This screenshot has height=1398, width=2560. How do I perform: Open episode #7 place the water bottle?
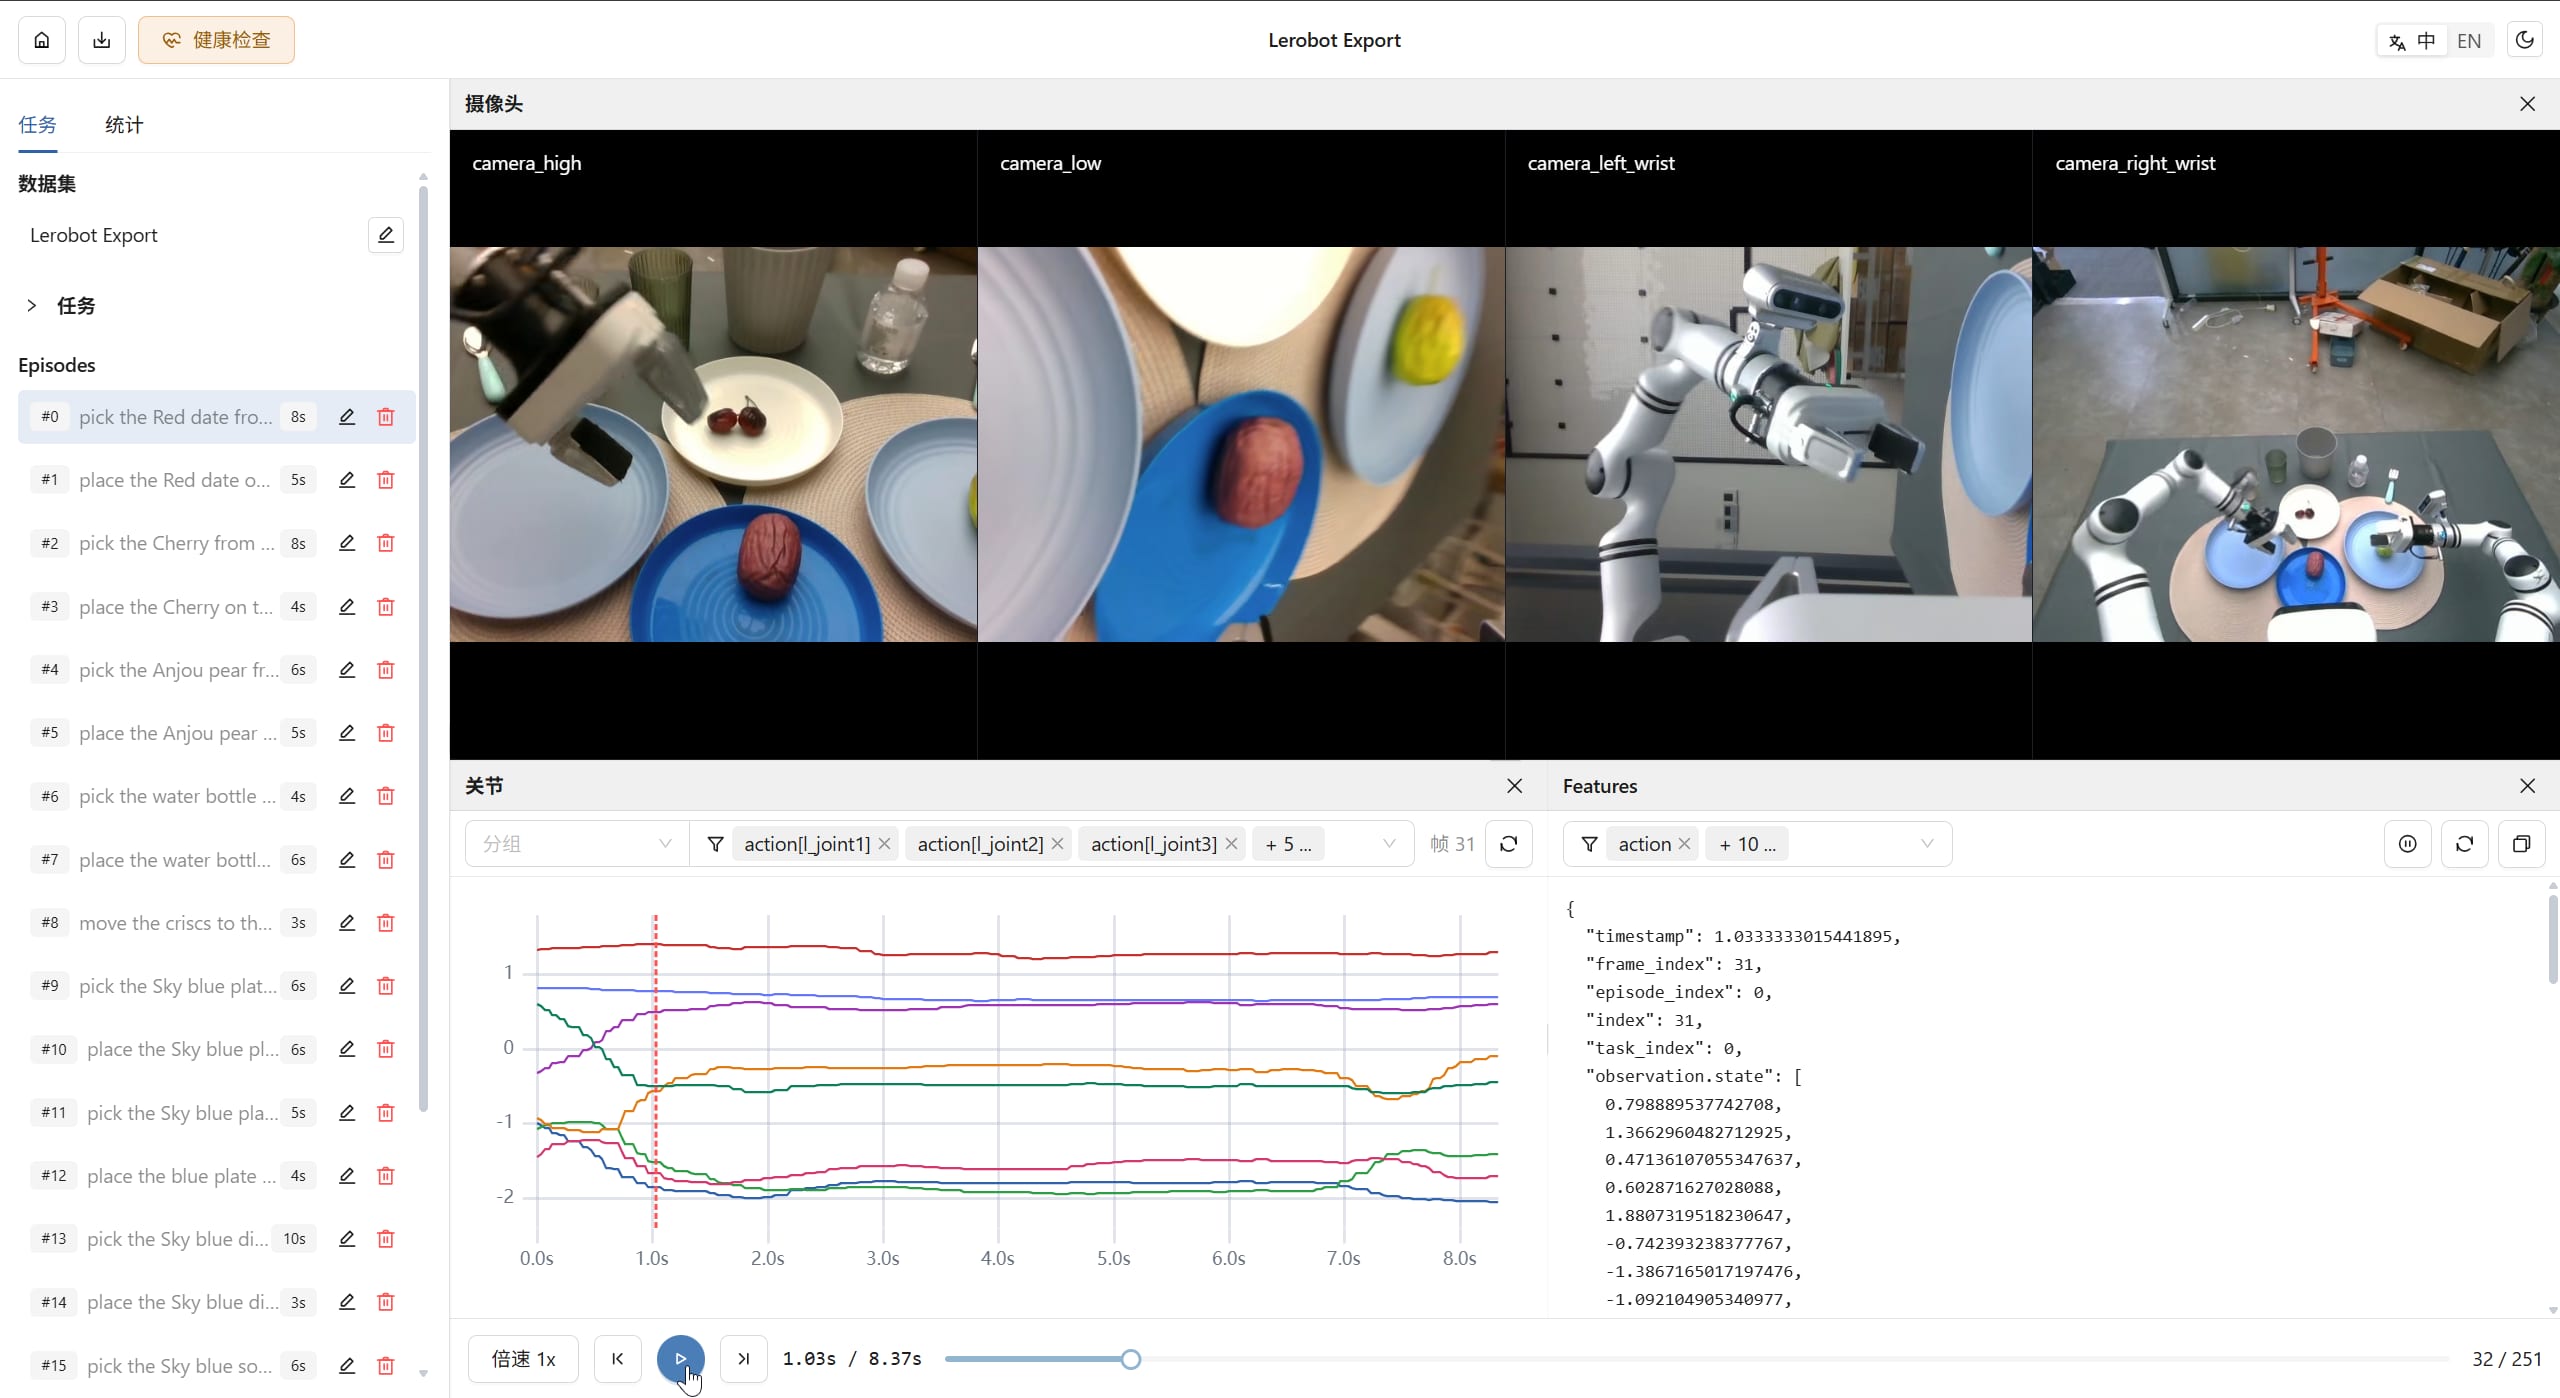[216, 860]
